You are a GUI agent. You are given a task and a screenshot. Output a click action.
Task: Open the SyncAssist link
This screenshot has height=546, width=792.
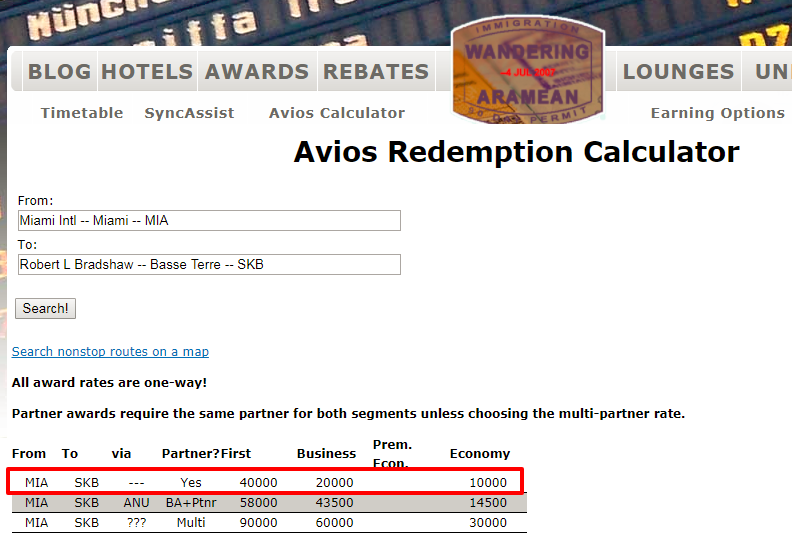pyautogui.click(x=189, y=113)
